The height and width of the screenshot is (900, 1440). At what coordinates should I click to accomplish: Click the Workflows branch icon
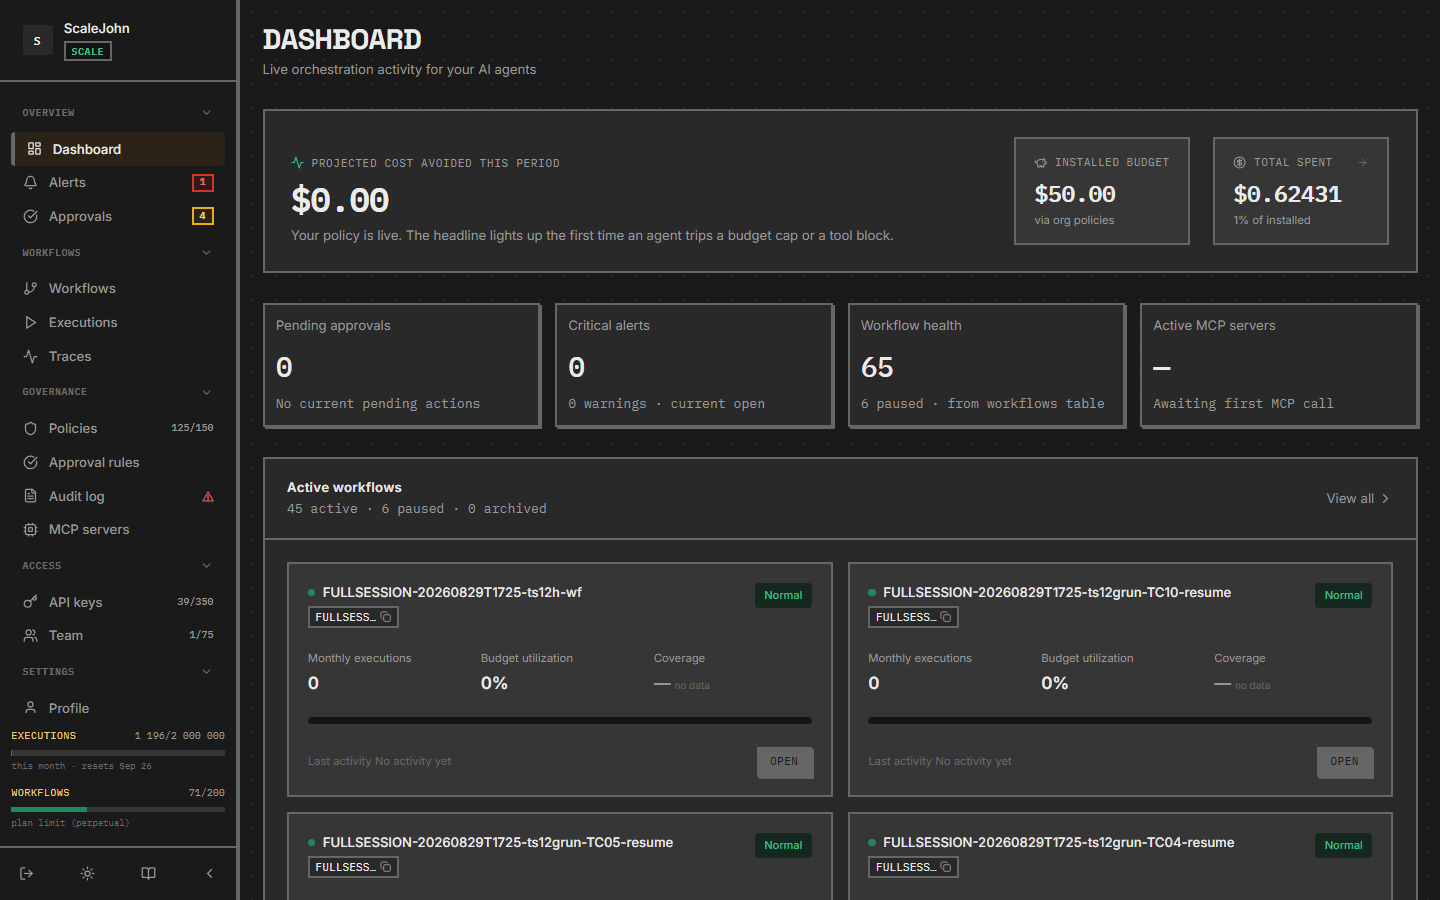[x=31, y=288]
